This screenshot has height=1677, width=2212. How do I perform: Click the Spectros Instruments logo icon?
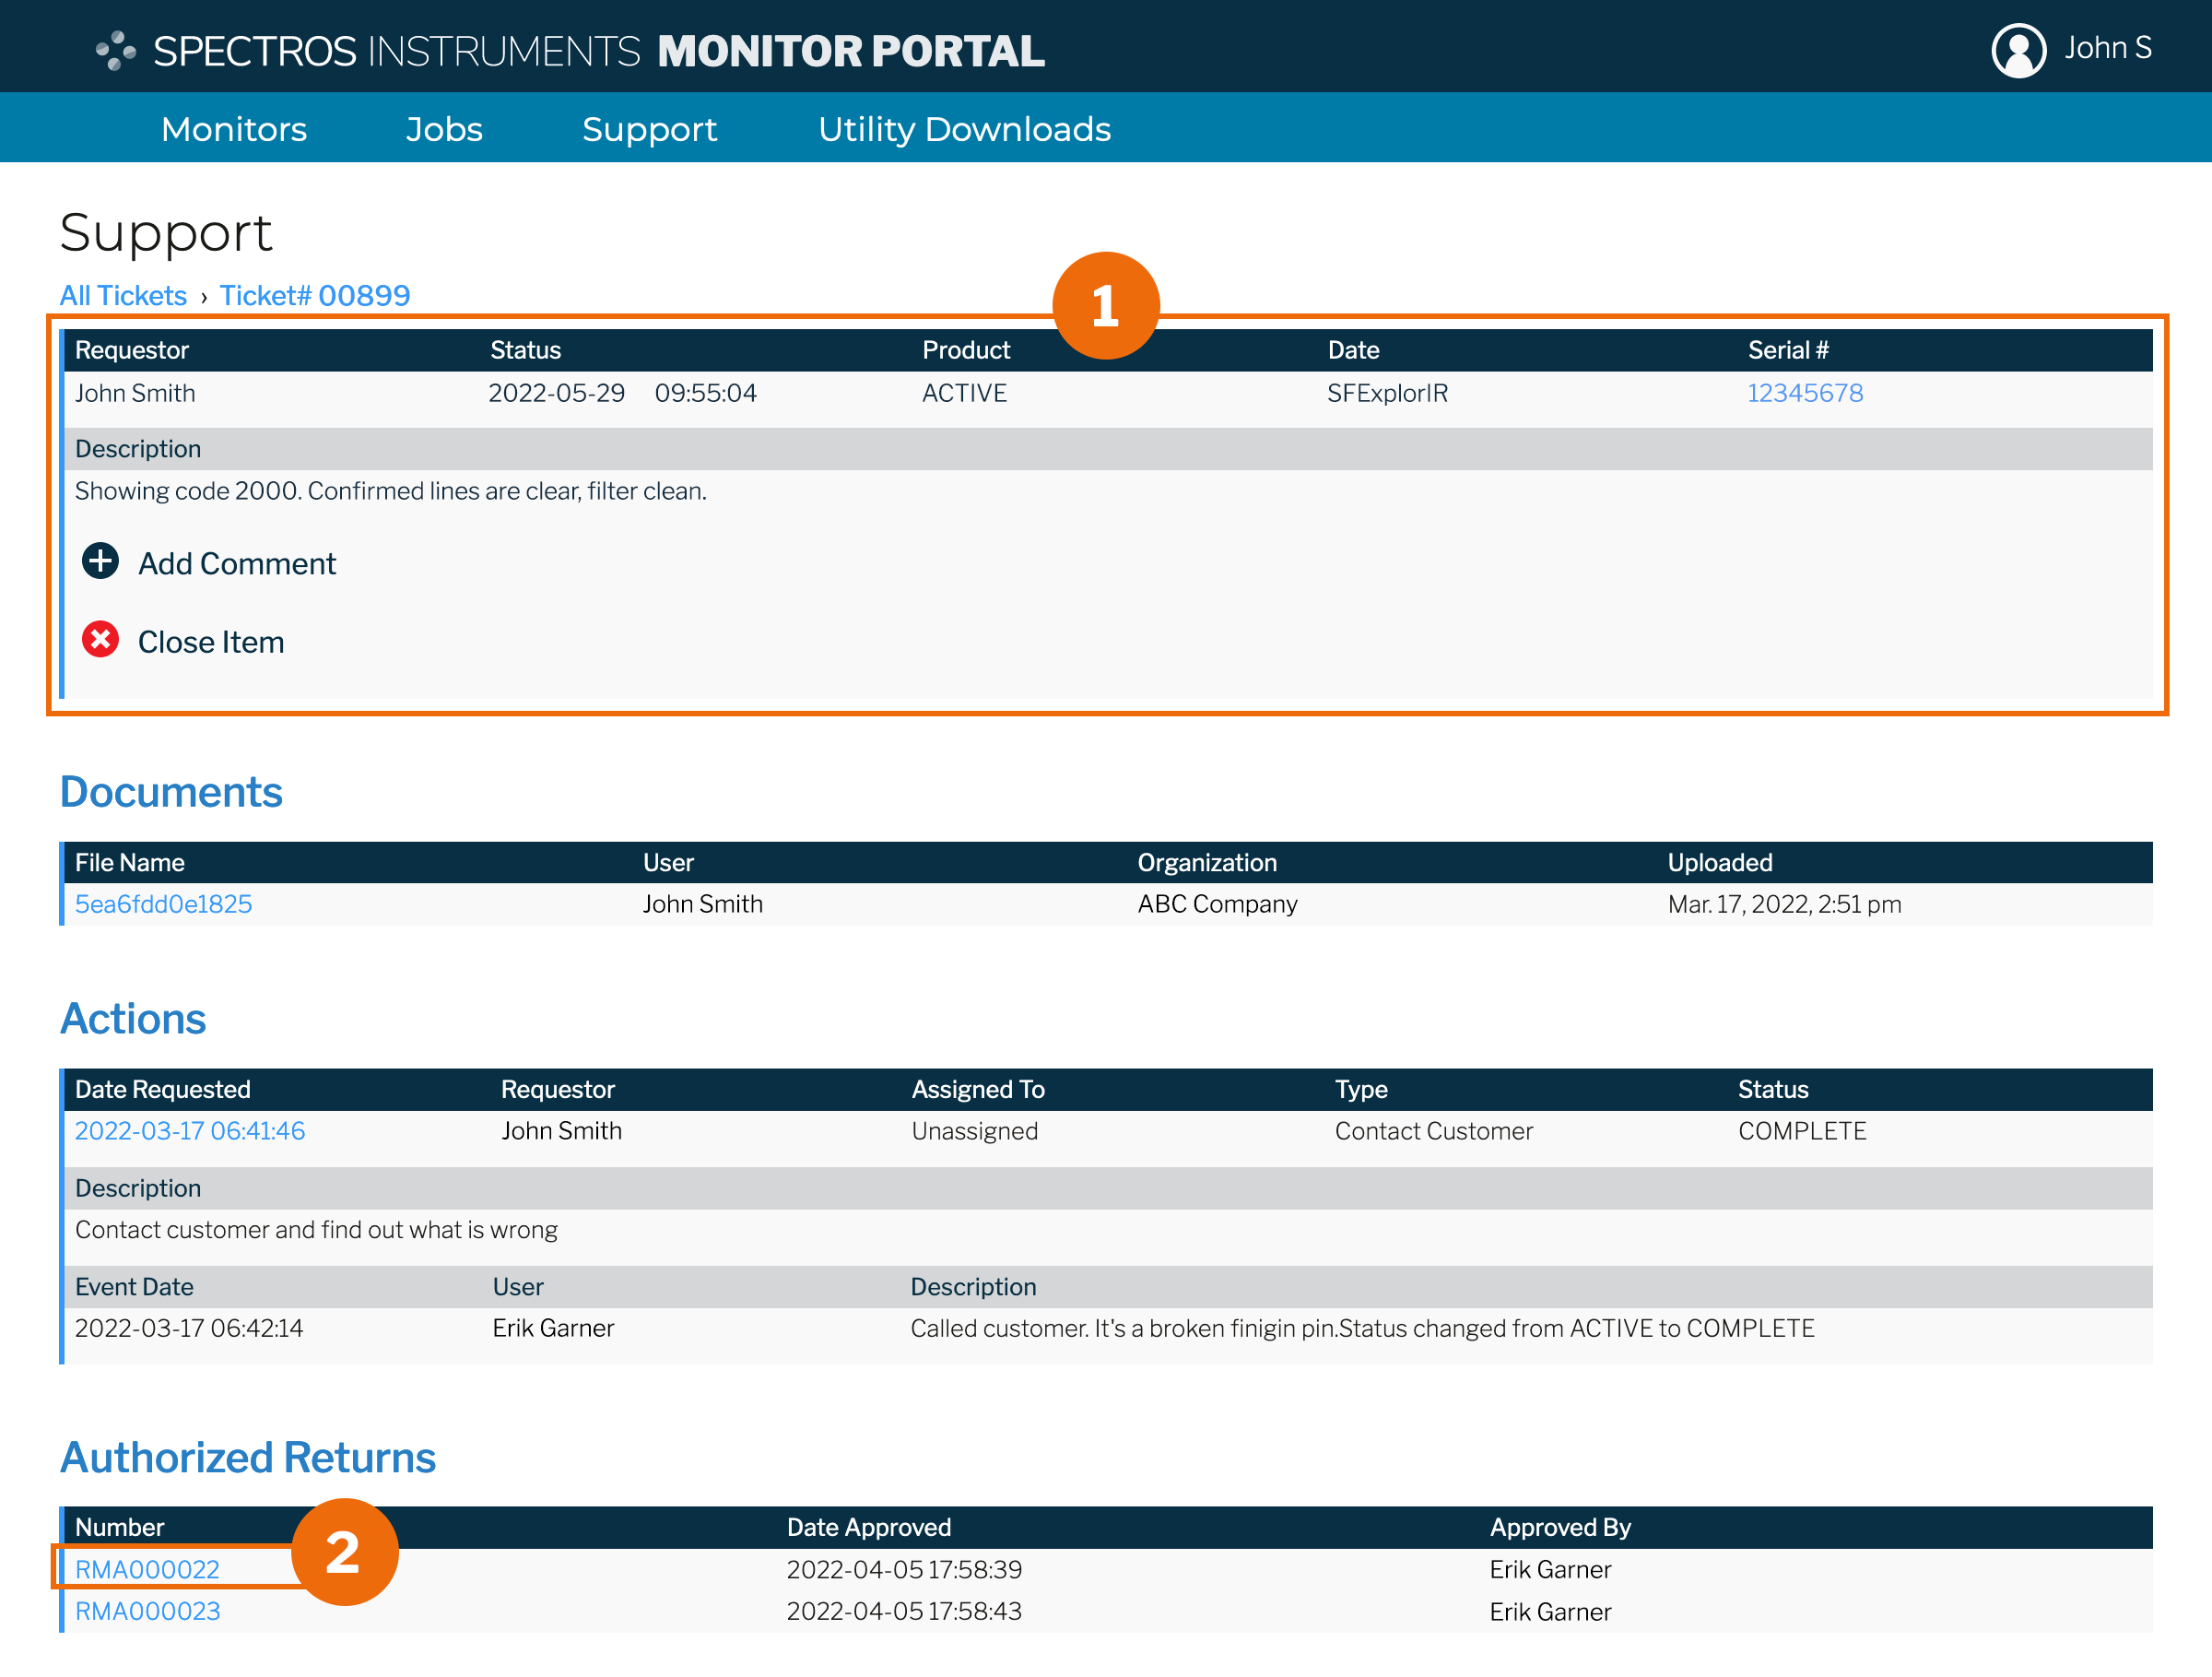pos(116,50)
